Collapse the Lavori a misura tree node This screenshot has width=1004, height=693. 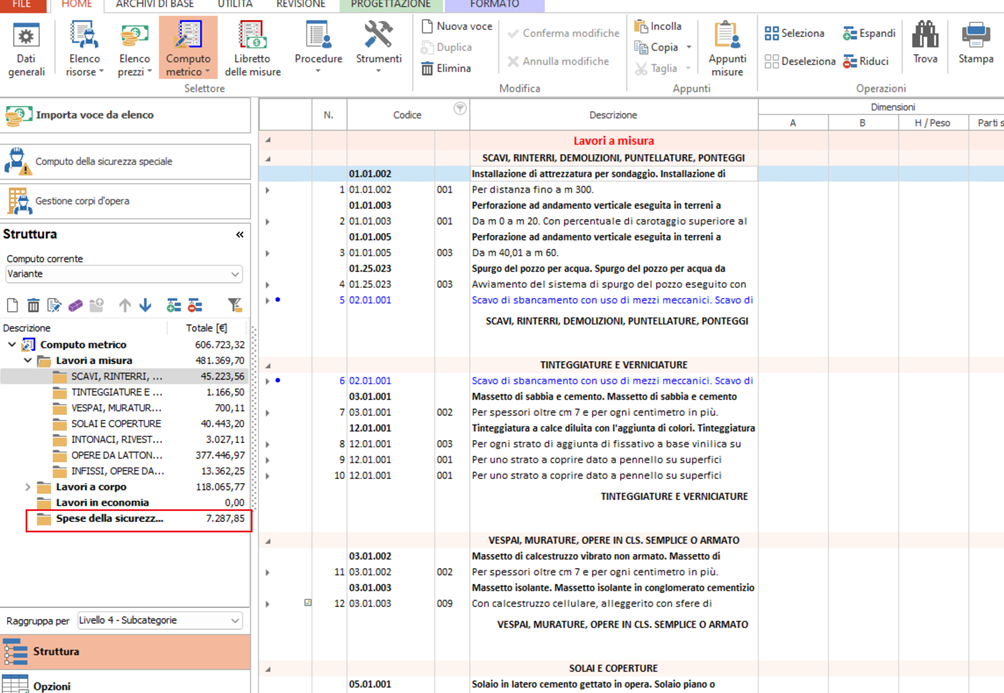click(28, 361)
